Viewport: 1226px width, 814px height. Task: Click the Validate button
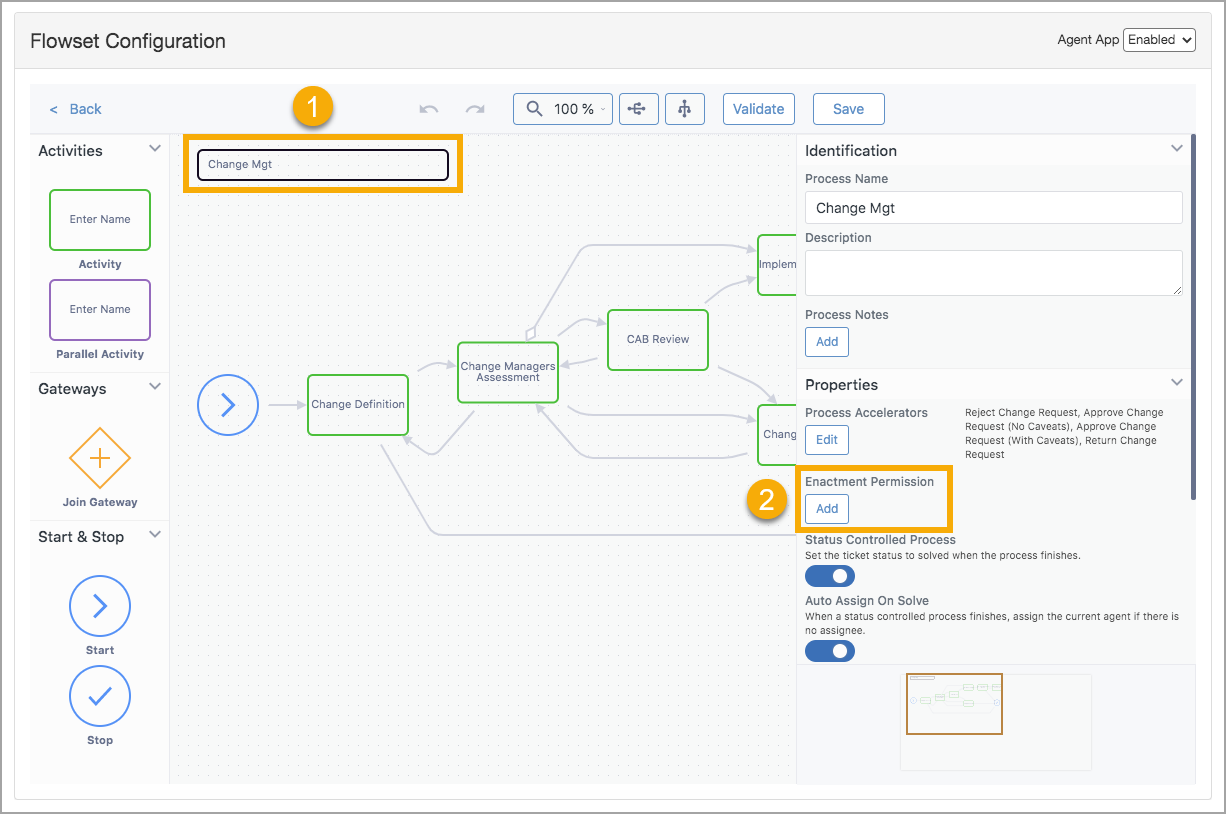point(759,109)
